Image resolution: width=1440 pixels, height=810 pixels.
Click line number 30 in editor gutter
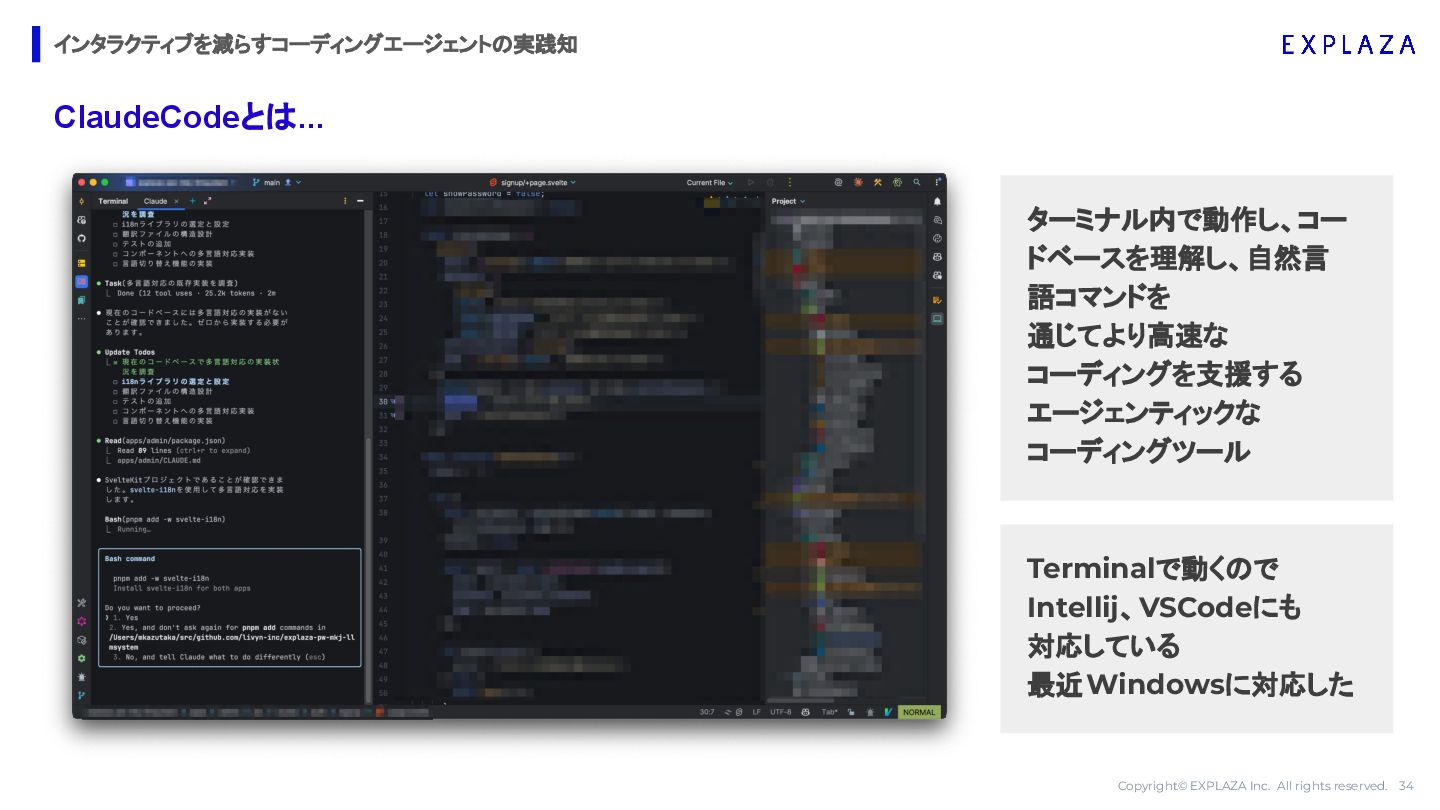tap(383, 401)
